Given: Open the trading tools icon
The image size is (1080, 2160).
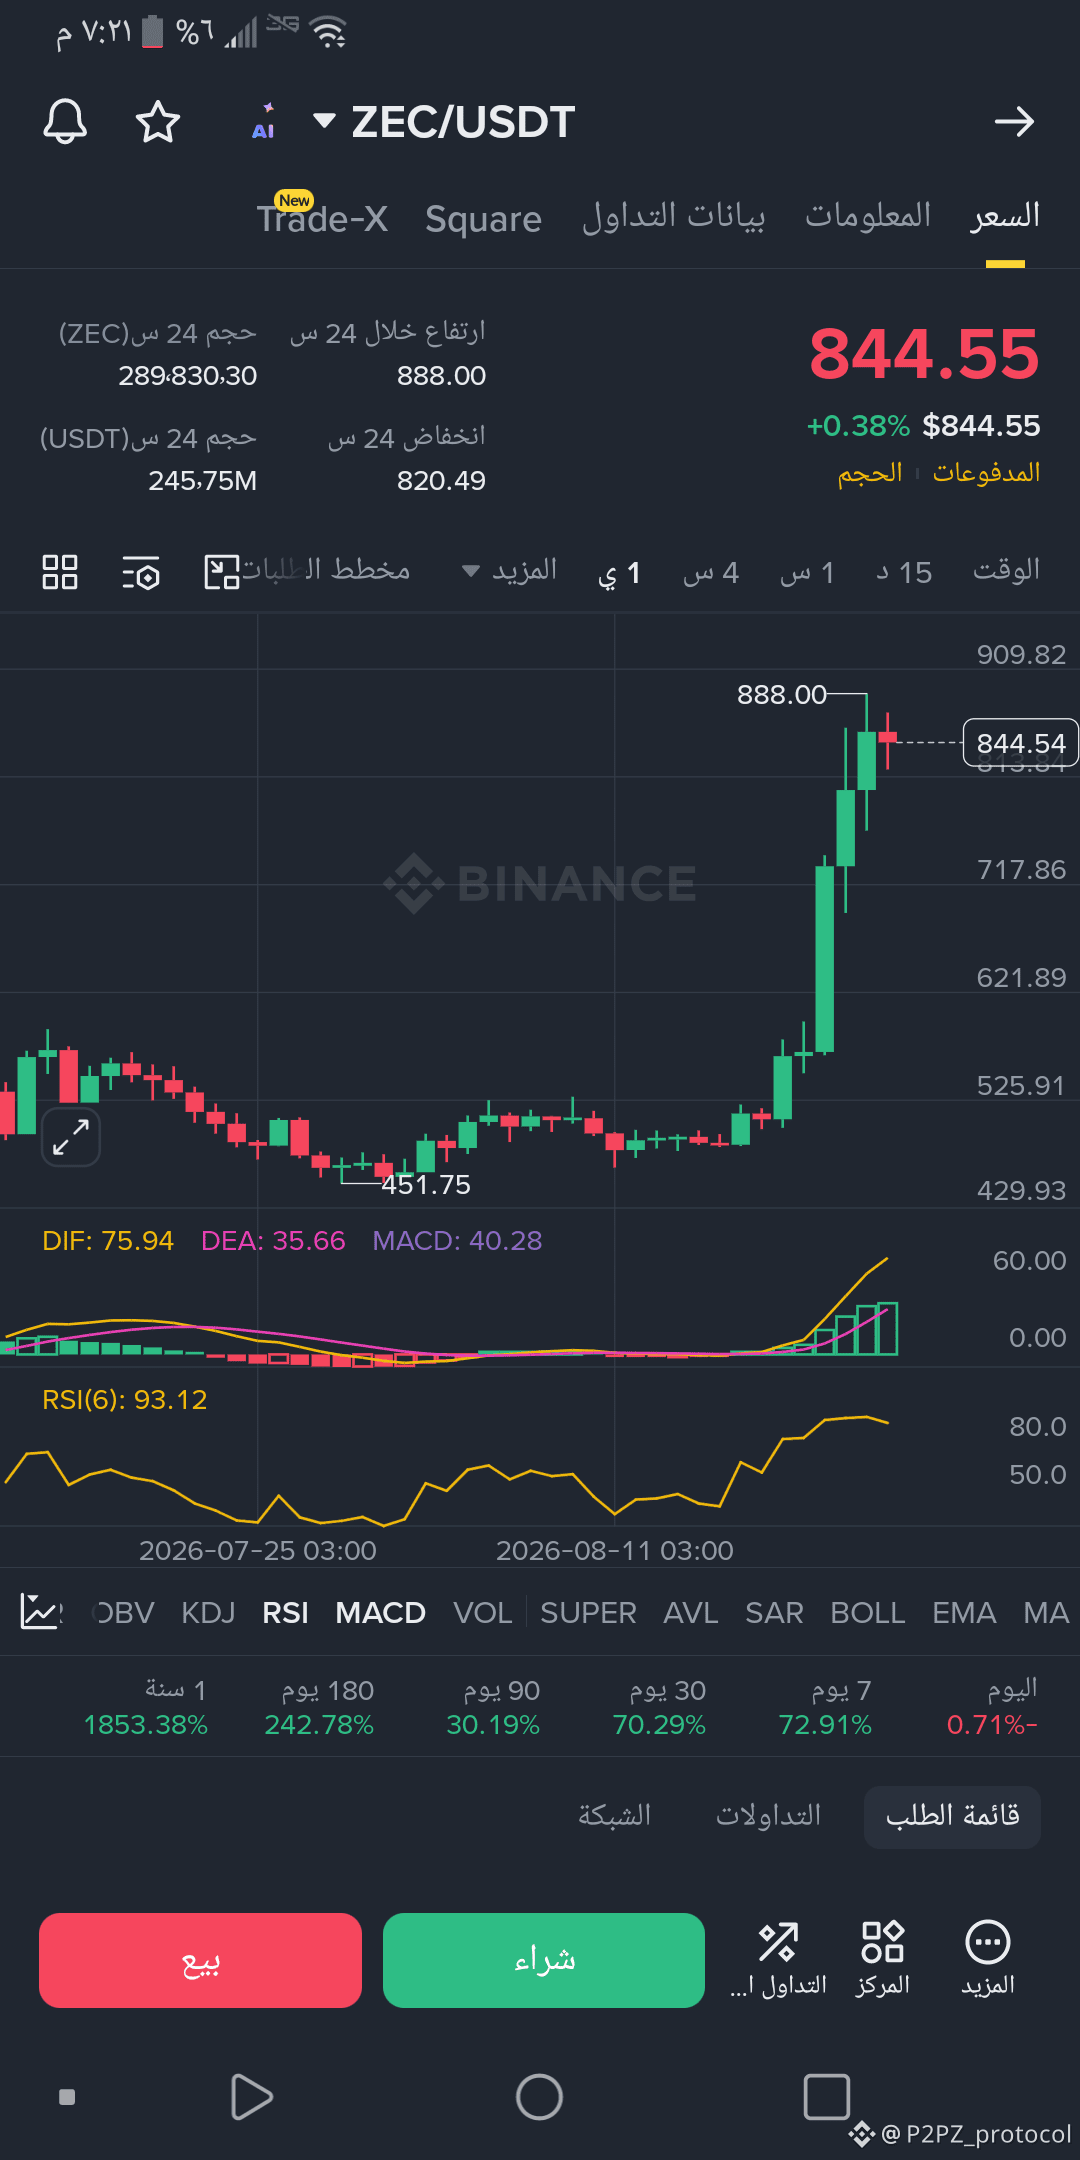Looking at the screenshot, I should pyautogui.click(x=778, y=1958).
